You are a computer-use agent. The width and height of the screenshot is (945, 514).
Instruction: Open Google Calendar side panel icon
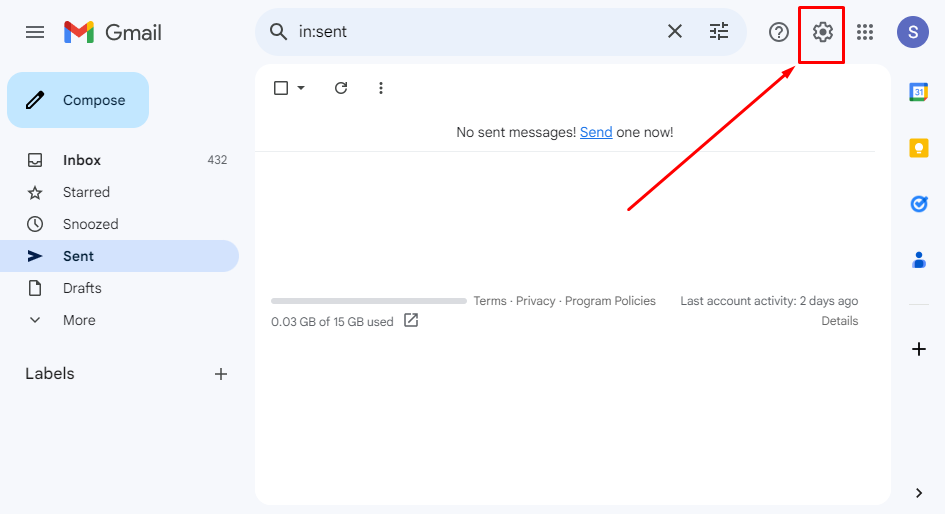[918, 92]
